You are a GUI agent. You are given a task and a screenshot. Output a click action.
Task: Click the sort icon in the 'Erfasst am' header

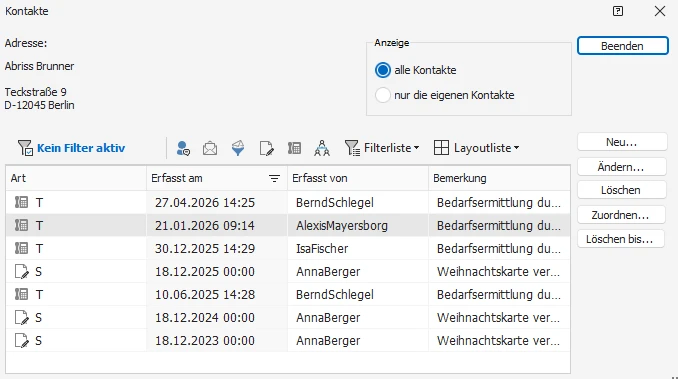(274, 178)
